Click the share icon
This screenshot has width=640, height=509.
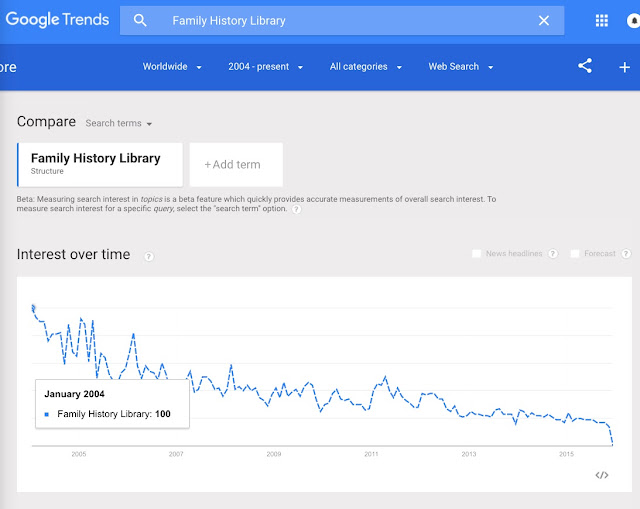585,66
